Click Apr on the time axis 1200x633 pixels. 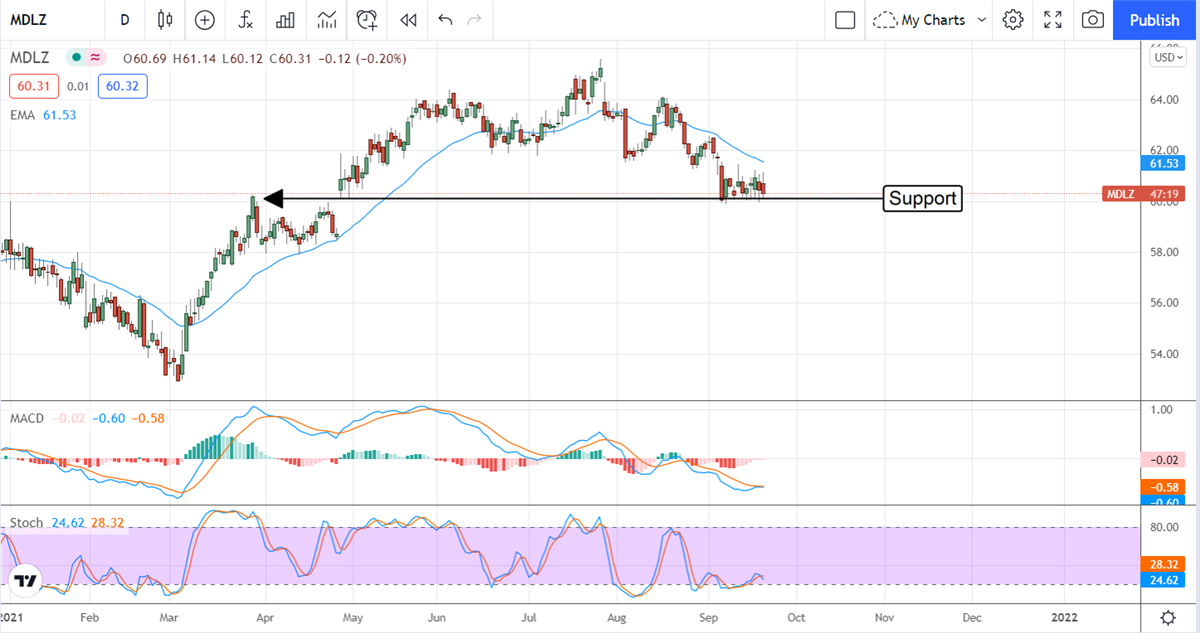(263, 616)
